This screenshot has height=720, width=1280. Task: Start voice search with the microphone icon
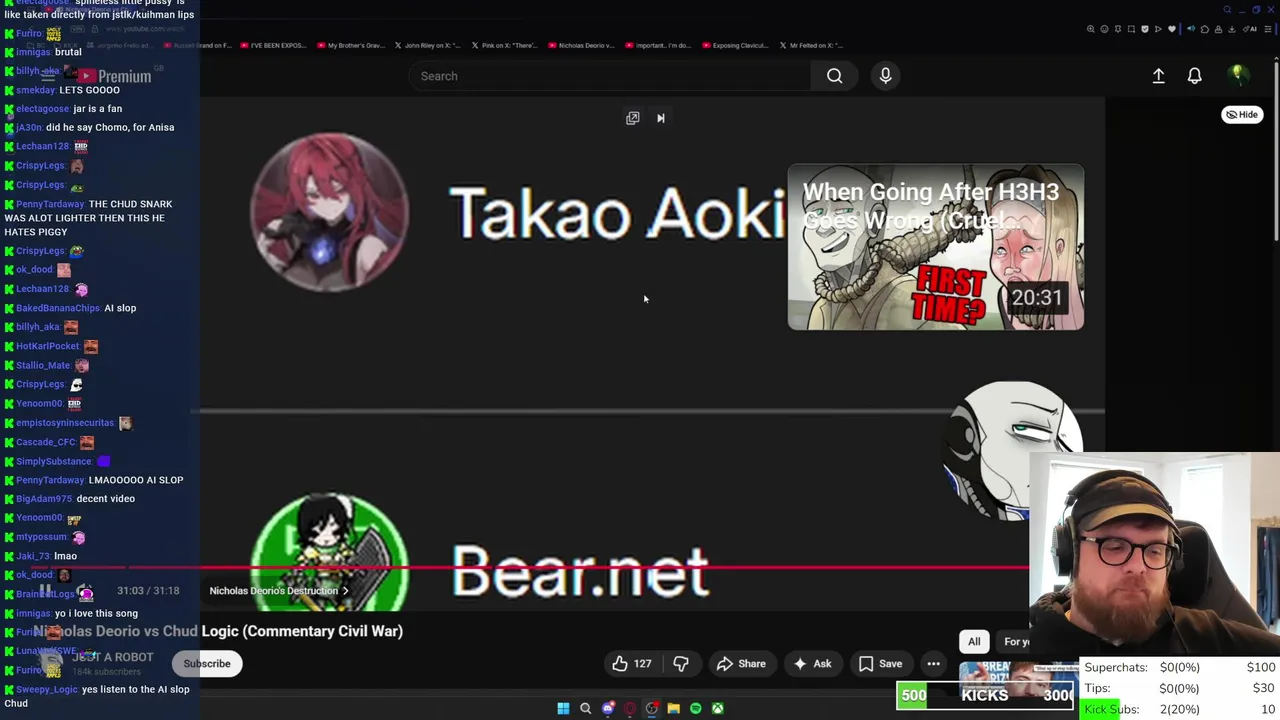pos(885,76)
